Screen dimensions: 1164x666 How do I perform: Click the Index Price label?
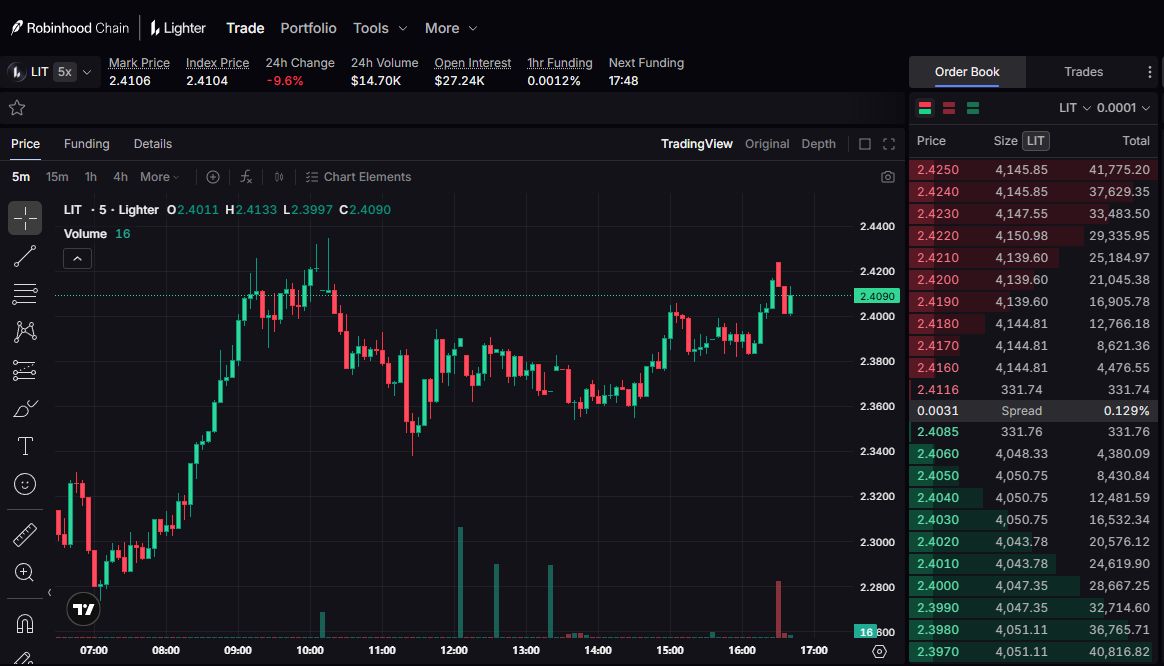(217, 63)
